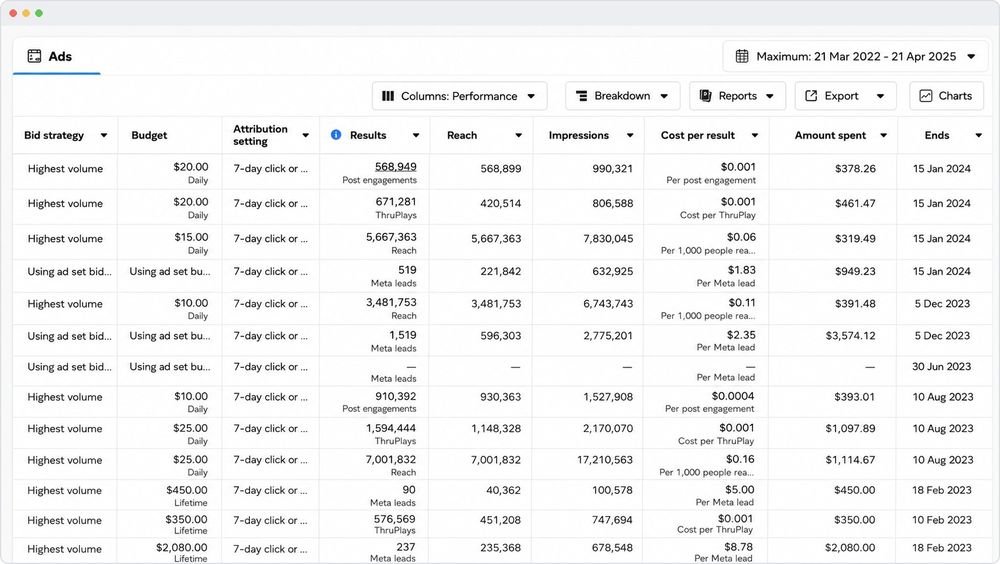The image size is (1000, 564).
Task: Click the 990,321 impressions value
Action: pos(612,168)
